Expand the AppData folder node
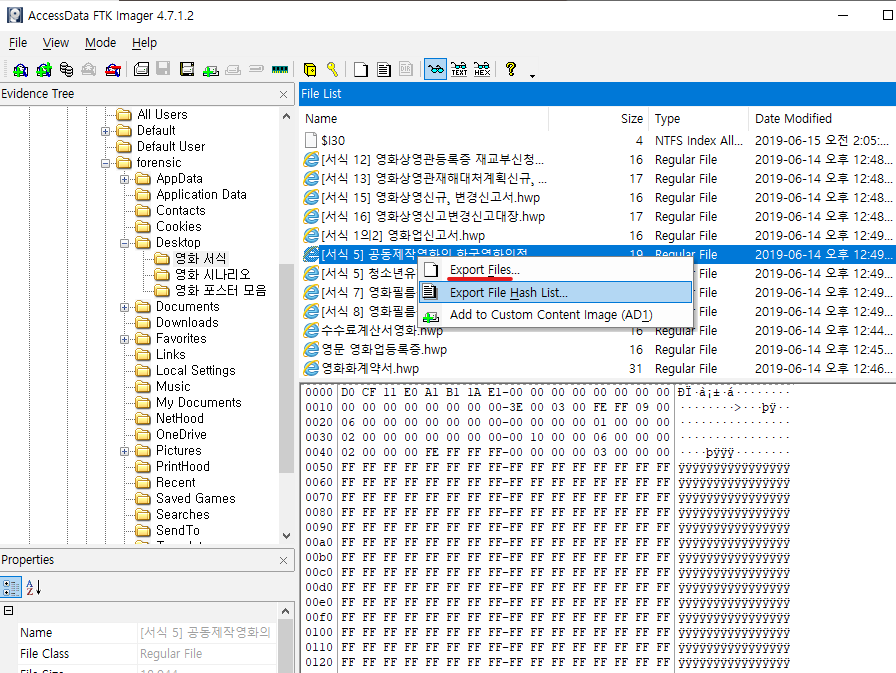Viewport: 896px width, 673px height. click(124, 179)
